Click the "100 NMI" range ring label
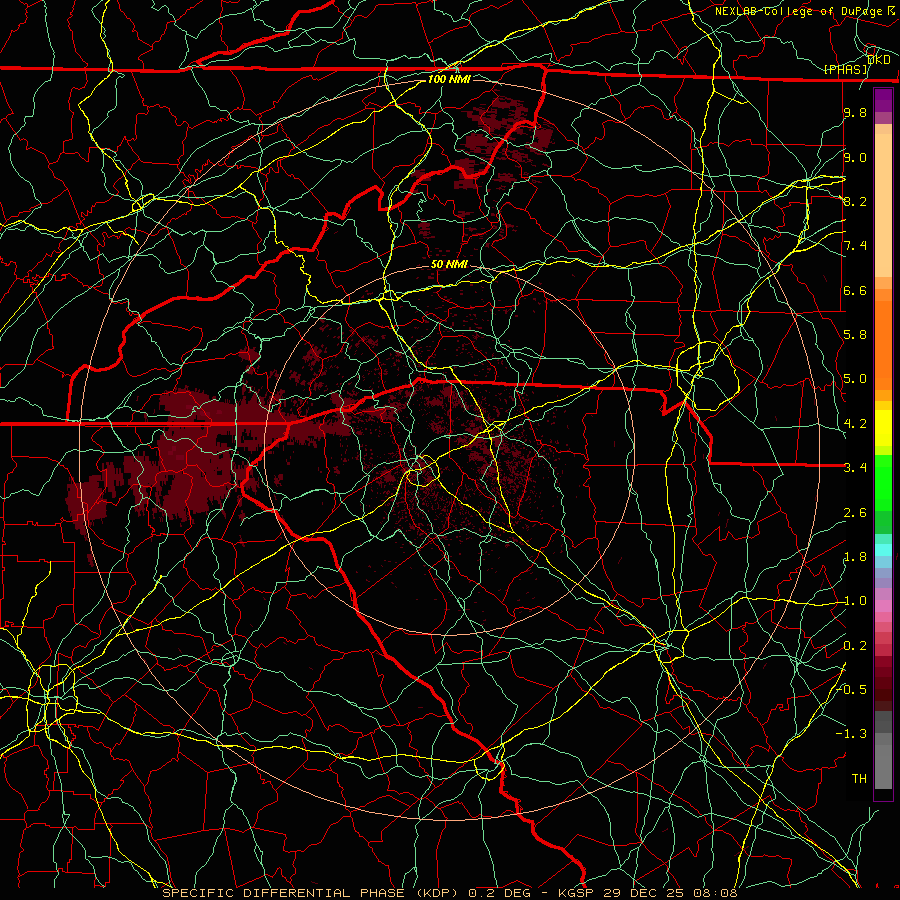This screenshot has height=900, width=900. tap(449, 79)
